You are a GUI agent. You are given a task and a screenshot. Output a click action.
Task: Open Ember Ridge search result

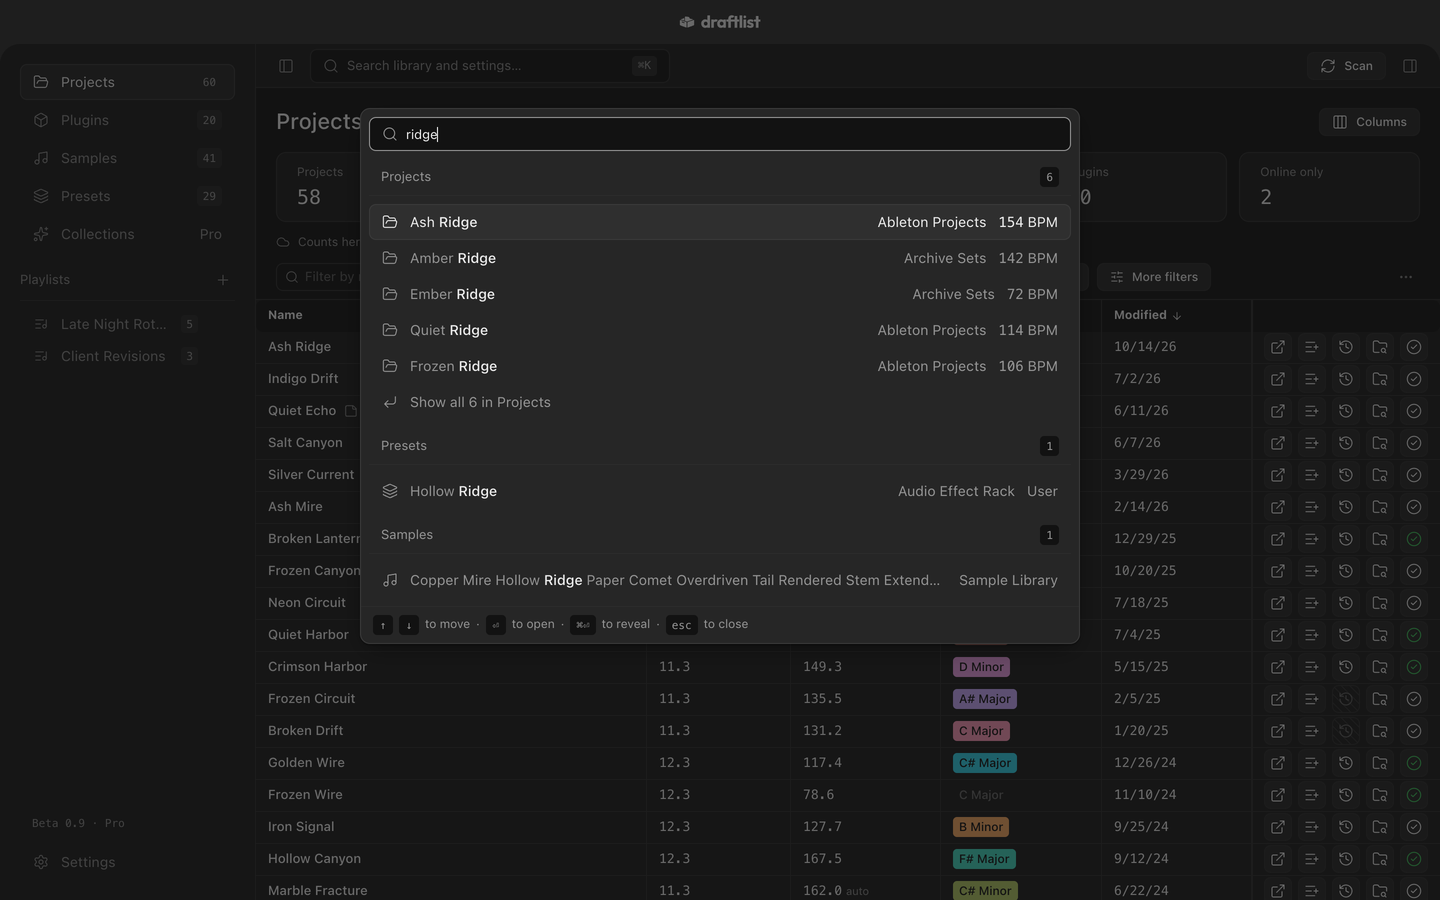point(719,294)
